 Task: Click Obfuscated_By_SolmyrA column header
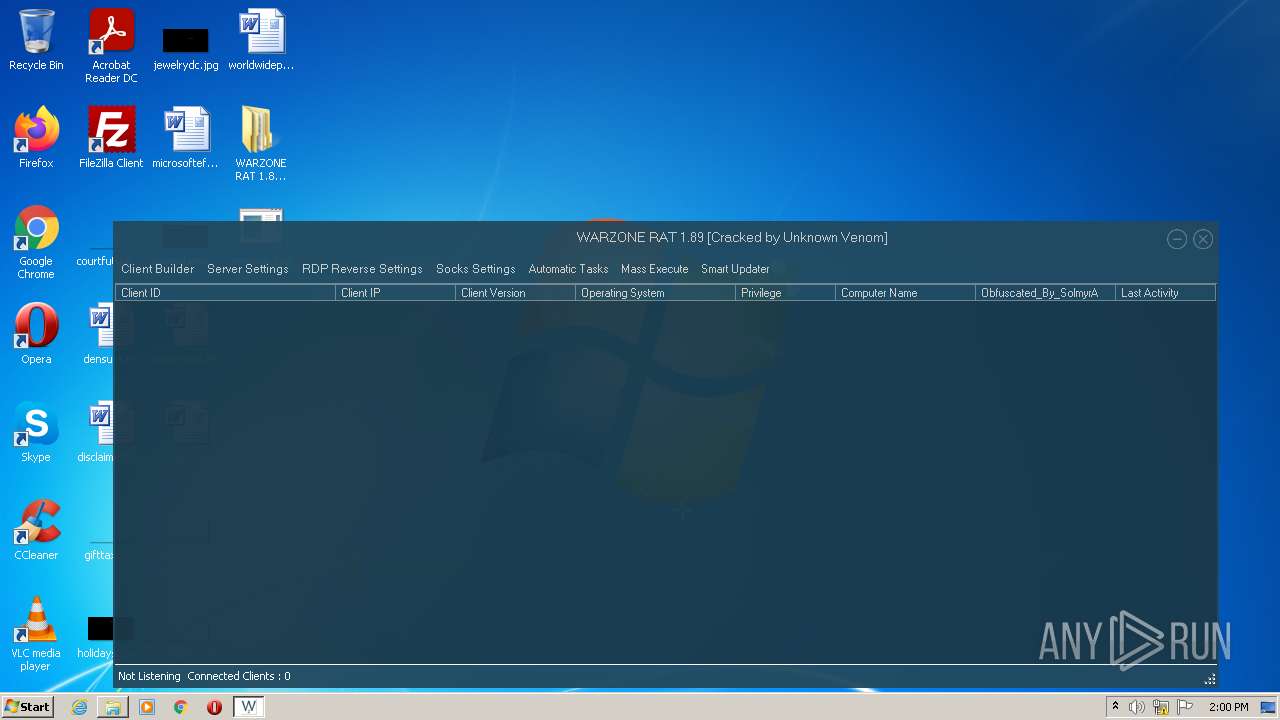click(x=1046, y=293)
